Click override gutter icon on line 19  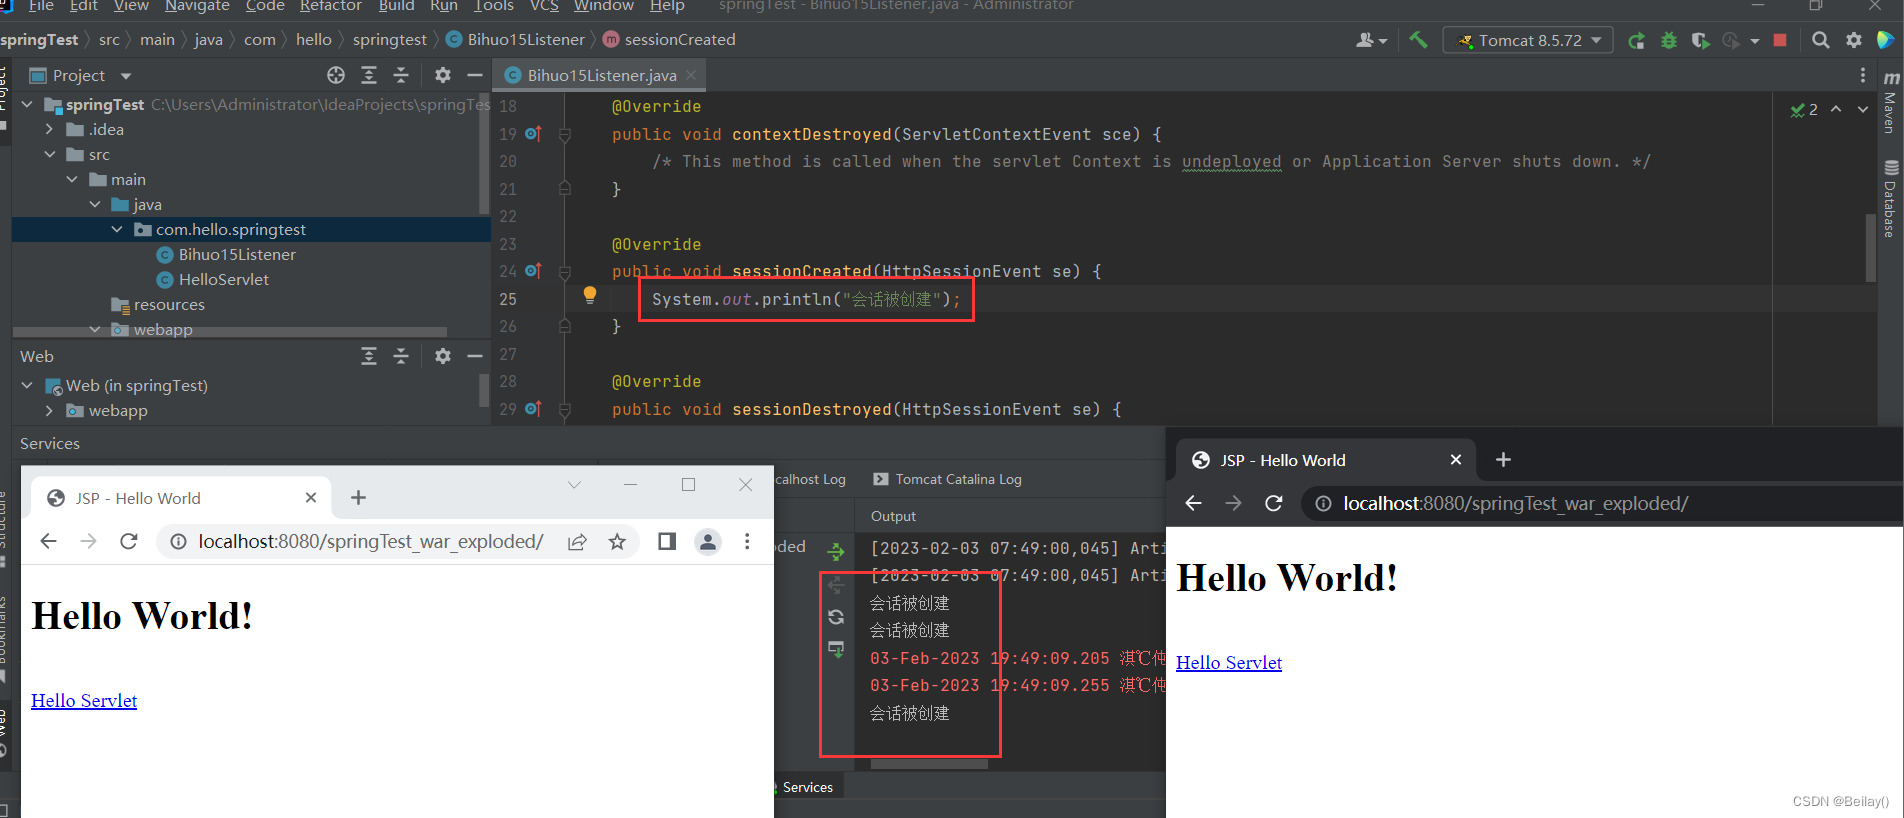(x=533, y=133)
